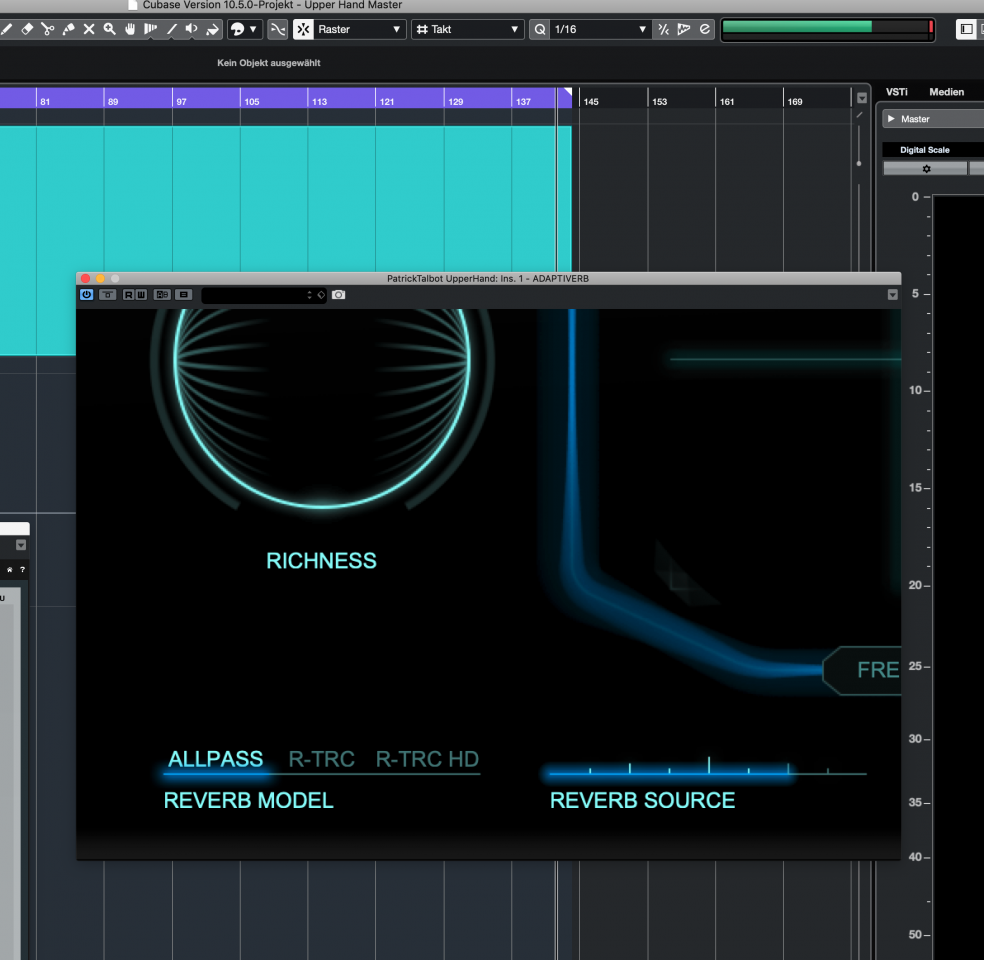Select the hand-shaped Comp tool
The image size is (984, 960).
130,29
